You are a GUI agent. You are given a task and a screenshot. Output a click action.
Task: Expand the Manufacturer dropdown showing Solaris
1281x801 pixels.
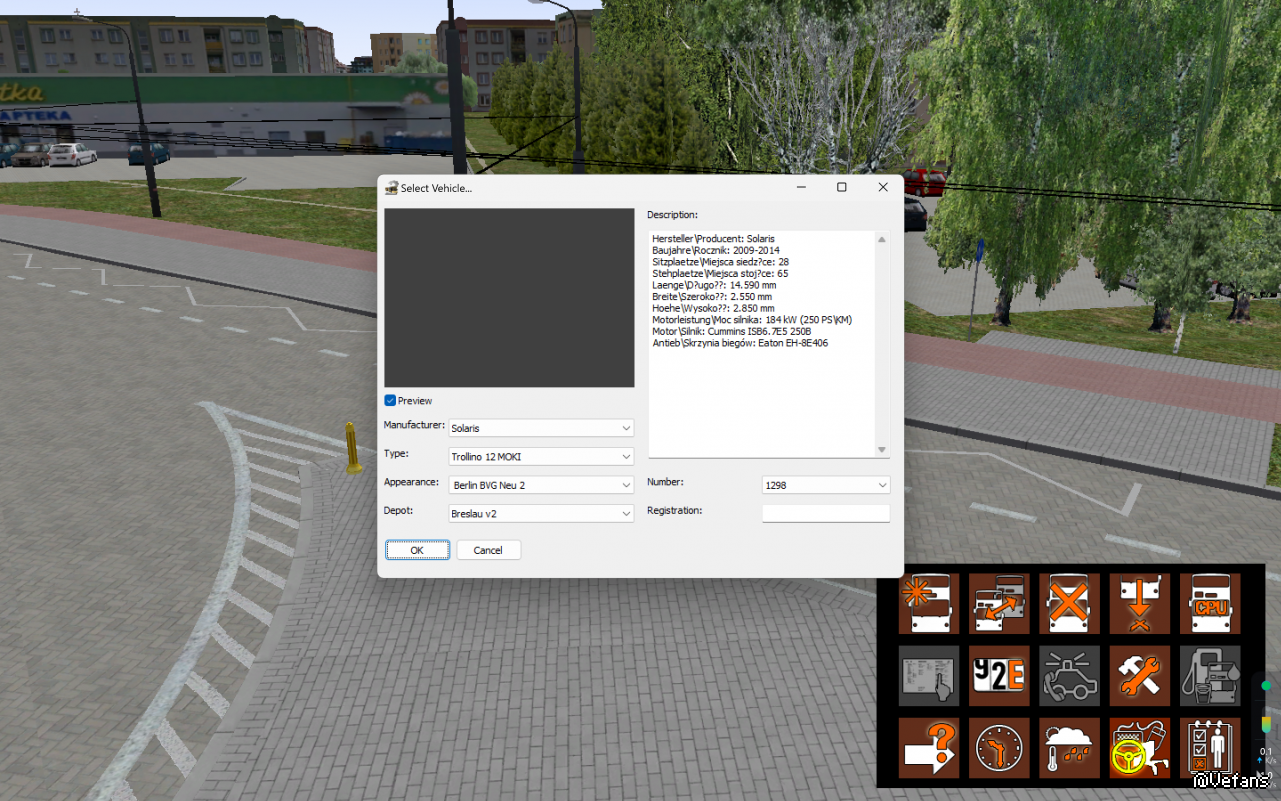pyautogui.click(x=541, y=428)
